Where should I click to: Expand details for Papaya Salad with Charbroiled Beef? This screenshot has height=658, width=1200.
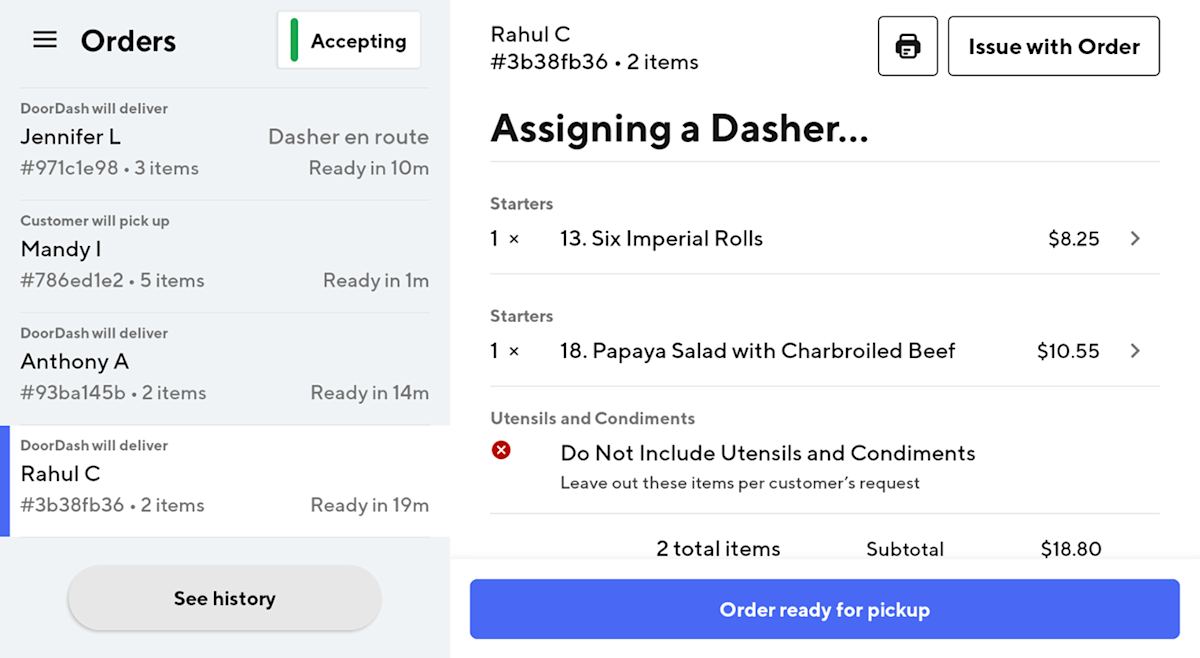1135,351
